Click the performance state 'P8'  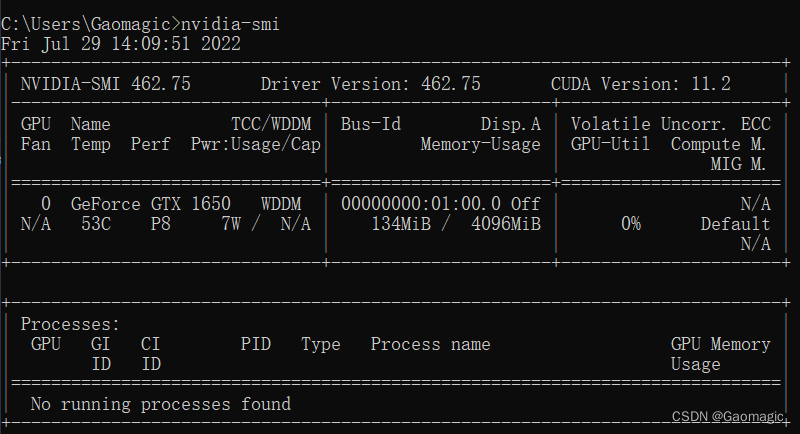tap(160, 224)
